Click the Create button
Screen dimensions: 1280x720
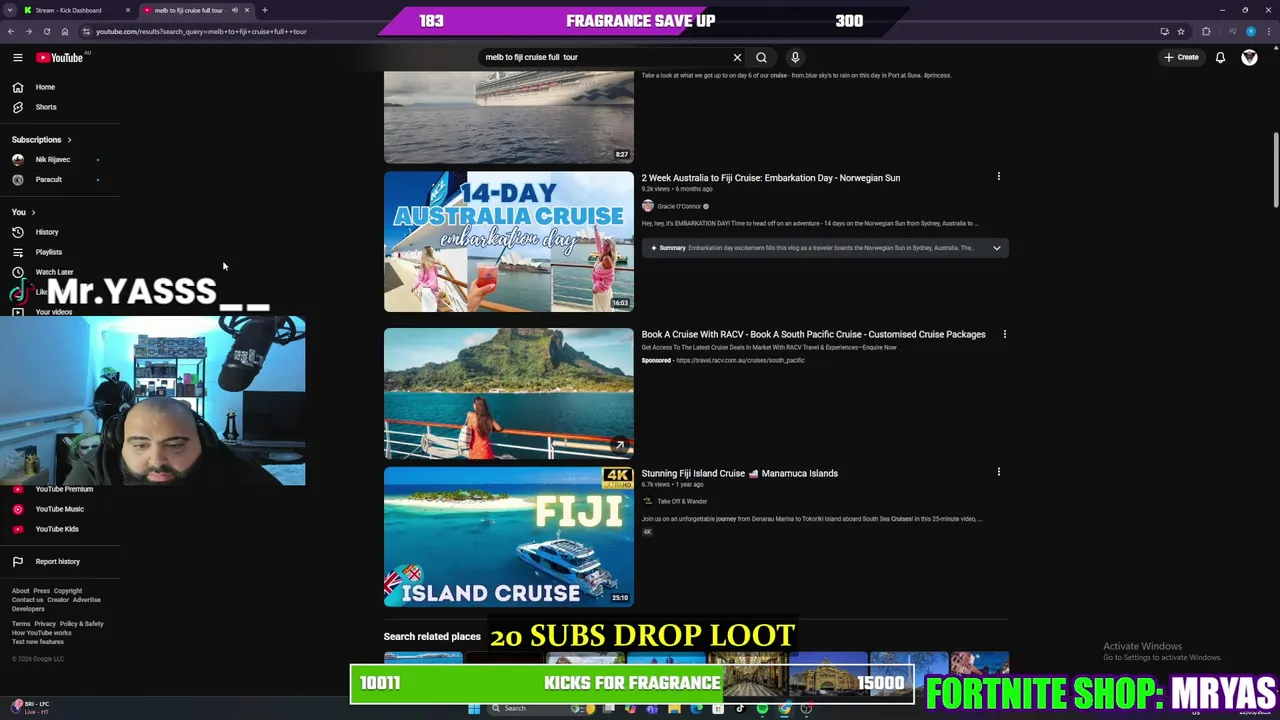(x=1181, y=57)
